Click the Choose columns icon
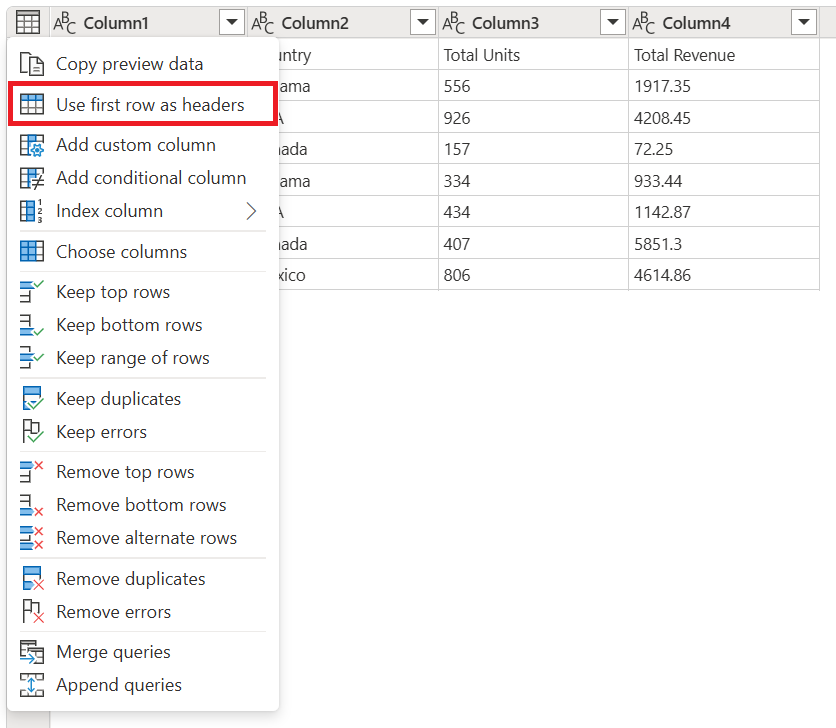Viewport: 836px width, 728px height. [31, 251]
